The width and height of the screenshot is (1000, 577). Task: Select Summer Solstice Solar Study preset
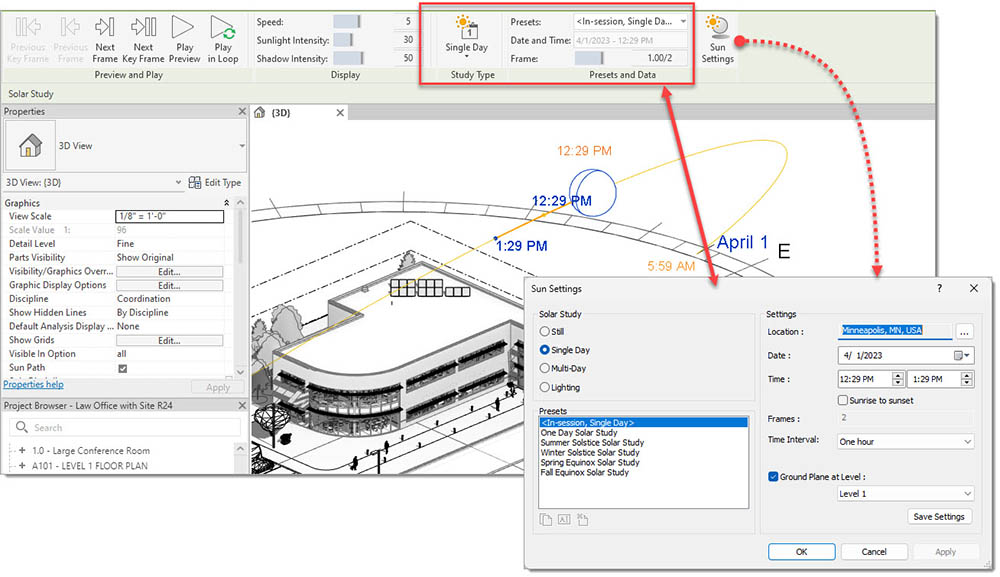click(592, 443)
